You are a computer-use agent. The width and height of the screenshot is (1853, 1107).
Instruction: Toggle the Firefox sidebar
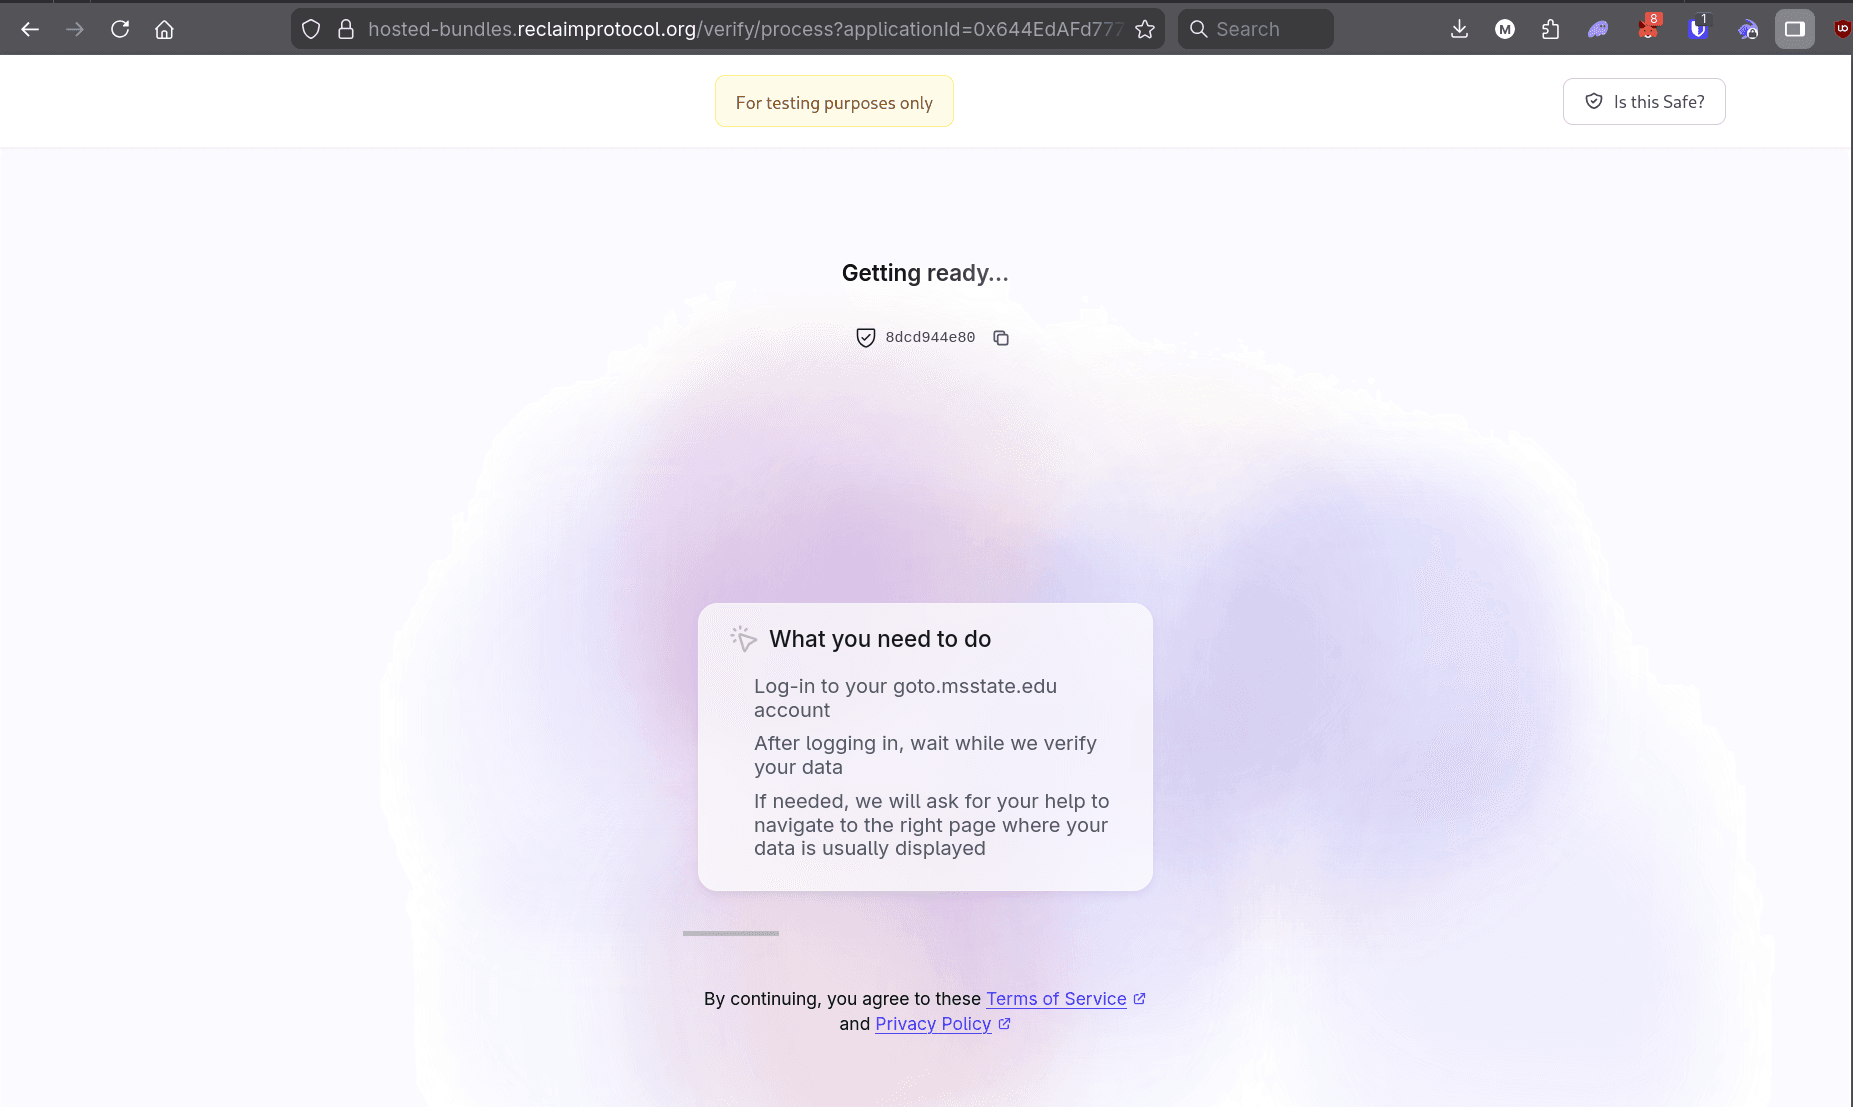[1795, 29]
